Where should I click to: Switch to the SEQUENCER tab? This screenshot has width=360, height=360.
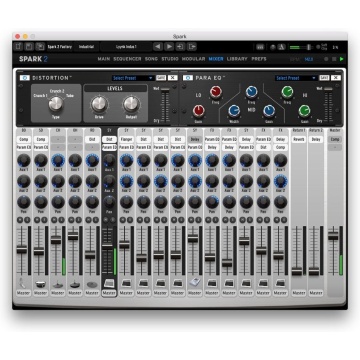coord(127,59)
